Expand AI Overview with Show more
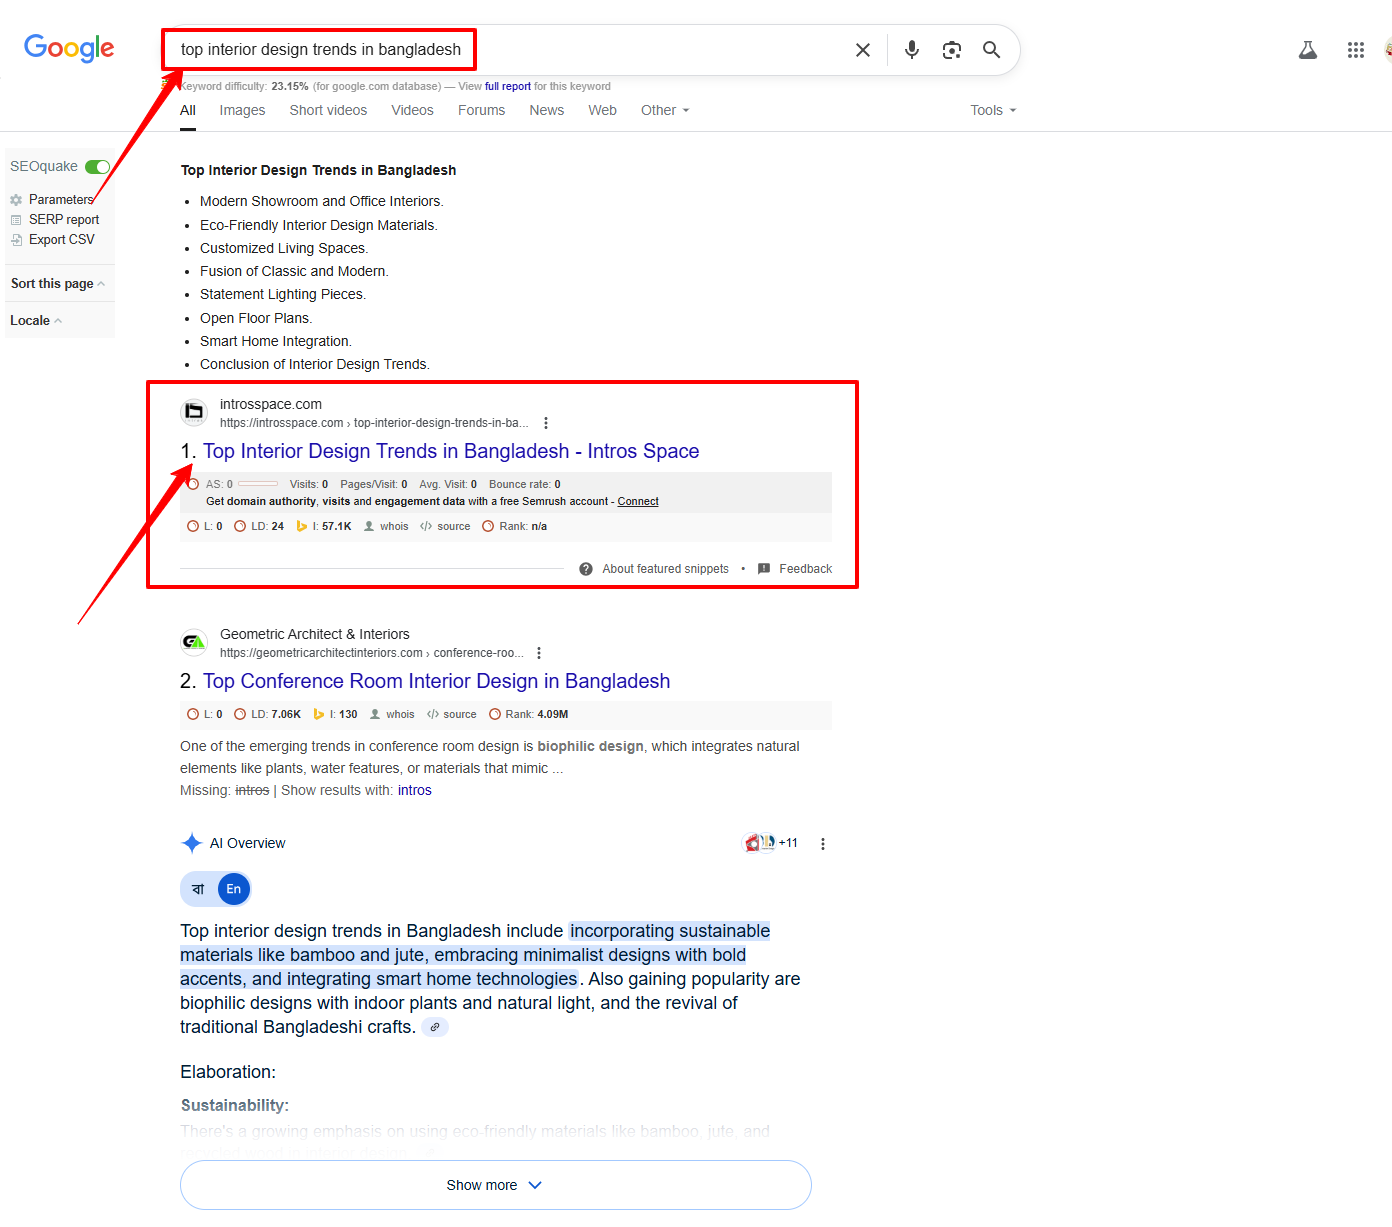Viewport: 1392px width, 1227px height. click(496, 1185)
